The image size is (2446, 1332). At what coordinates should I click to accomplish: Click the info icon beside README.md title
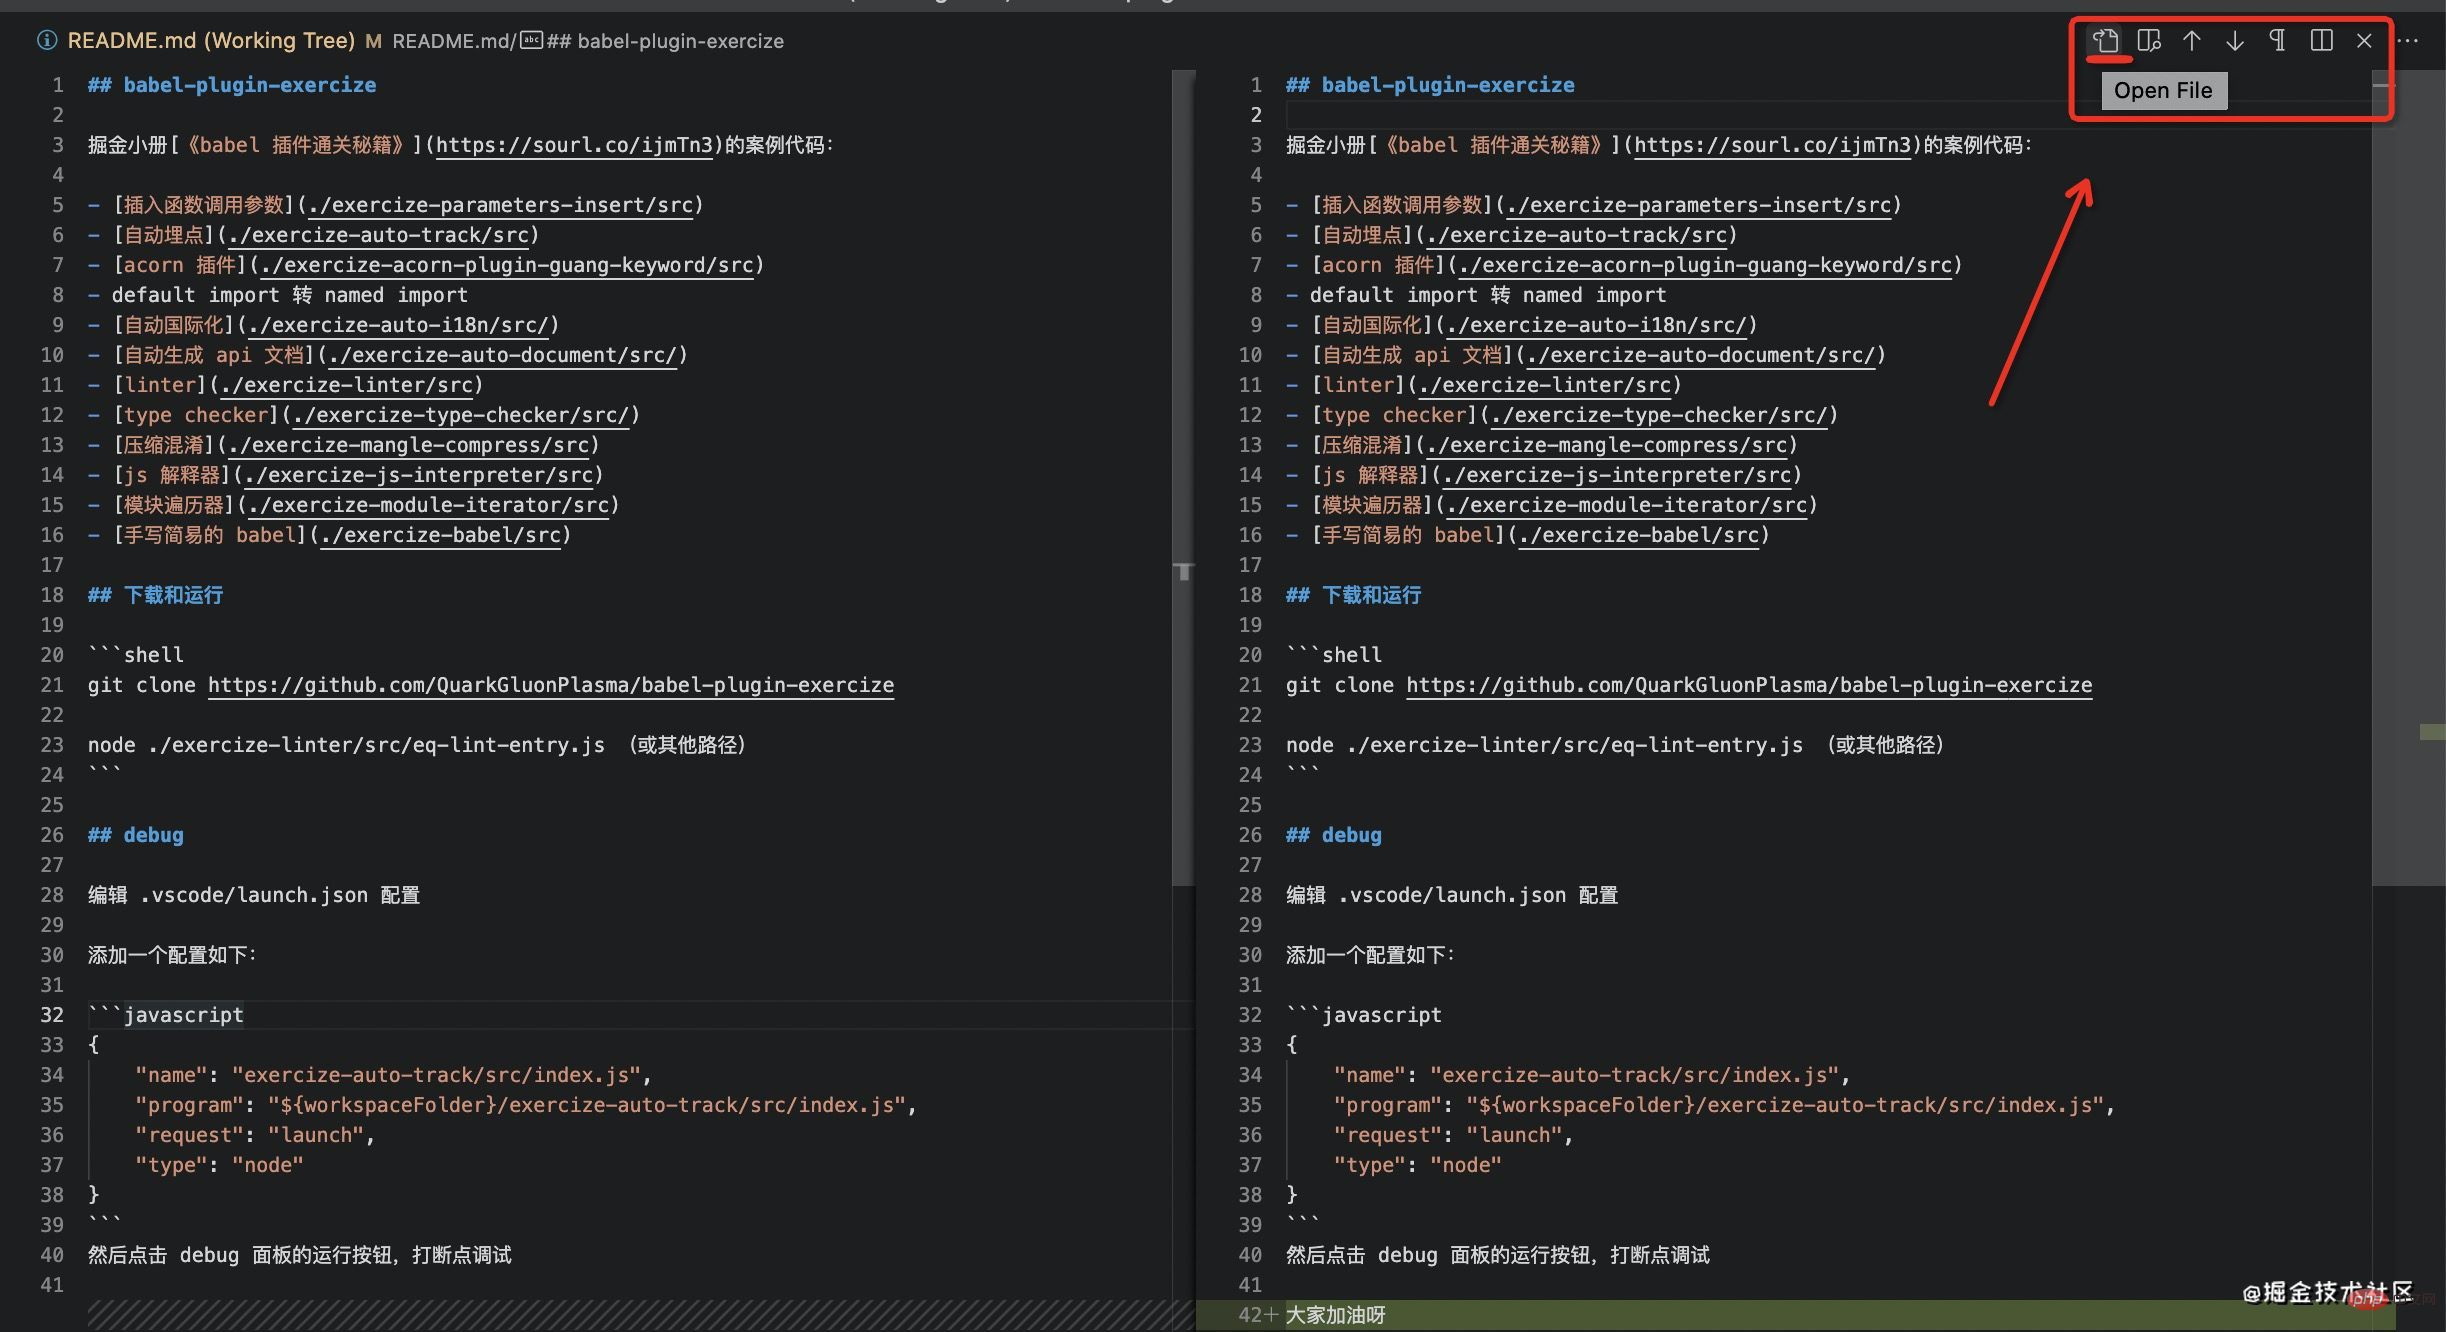[x=46, y=41]
